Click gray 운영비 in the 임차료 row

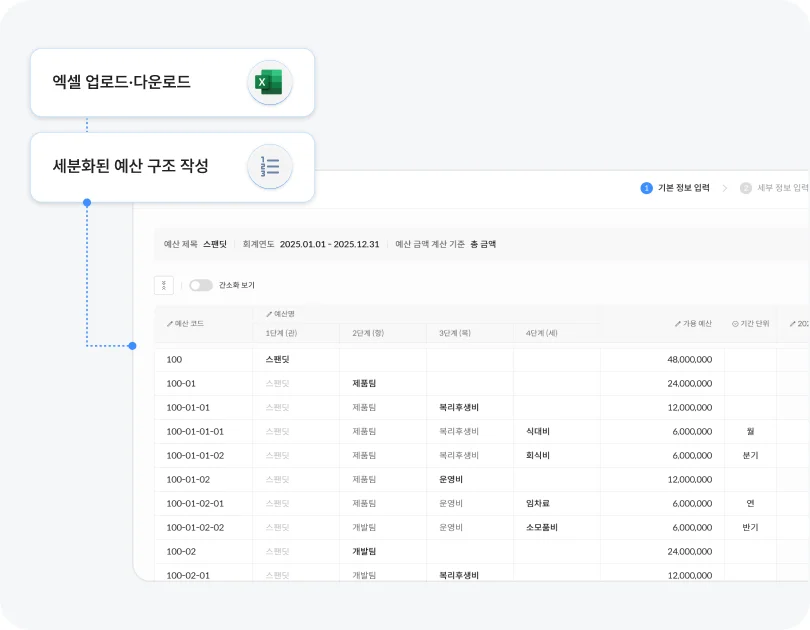pyautogui.click(x=451, y=503)
